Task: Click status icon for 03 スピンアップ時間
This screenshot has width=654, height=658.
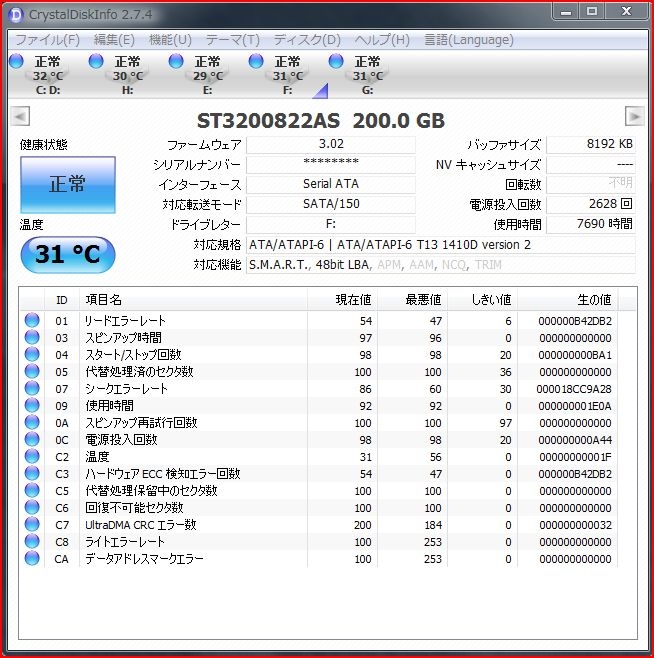Action: [32, 337]
